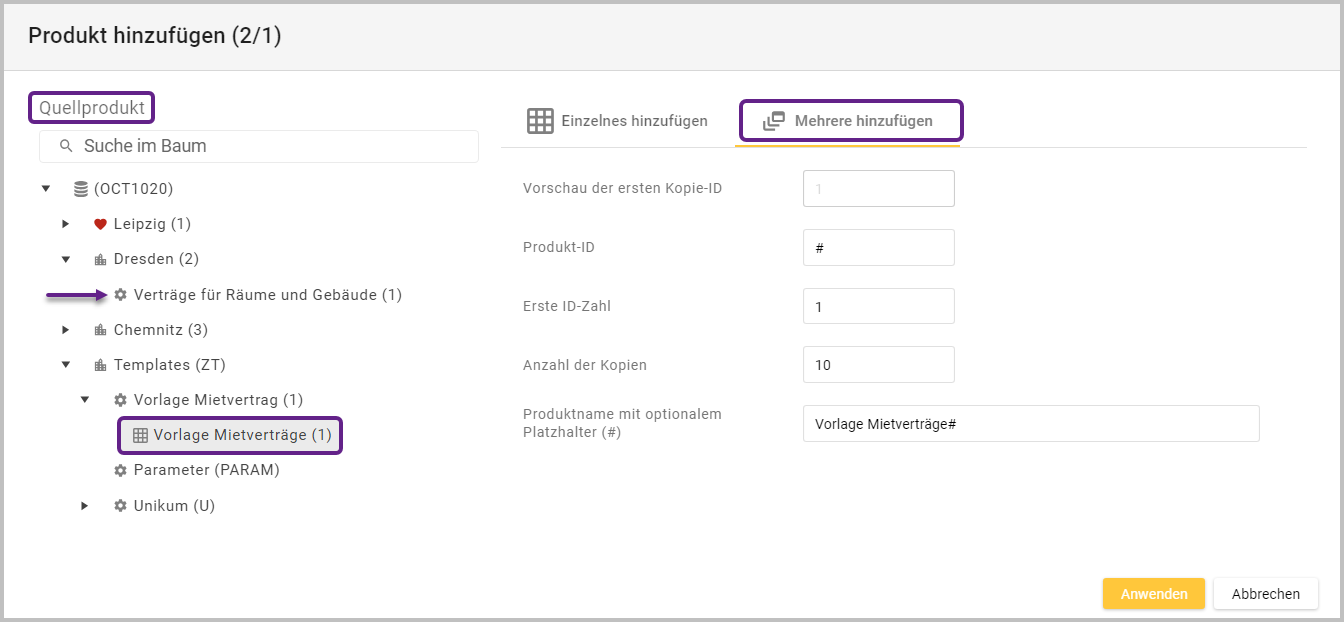Viewport: 1344px width, 622px height.
Task: Select the Mehrere hinzufügen tab
Action: [x=849, y=121]
